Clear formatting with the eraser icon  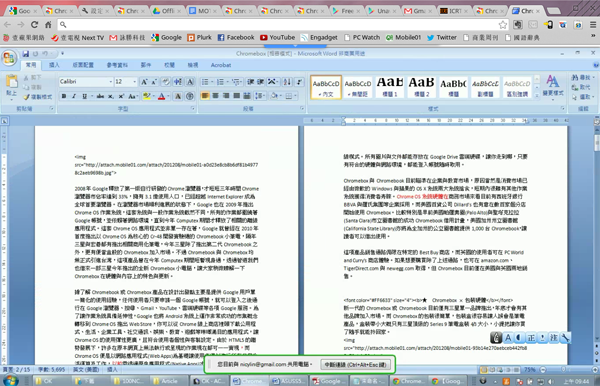[166, 81]
